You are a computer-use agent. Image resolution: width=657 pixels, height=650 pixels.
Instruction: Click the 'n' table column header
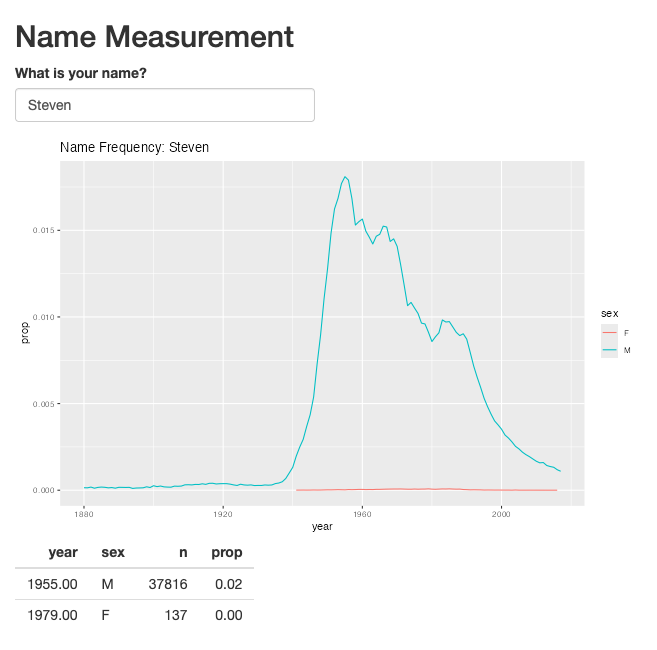(x=183, y=552)
